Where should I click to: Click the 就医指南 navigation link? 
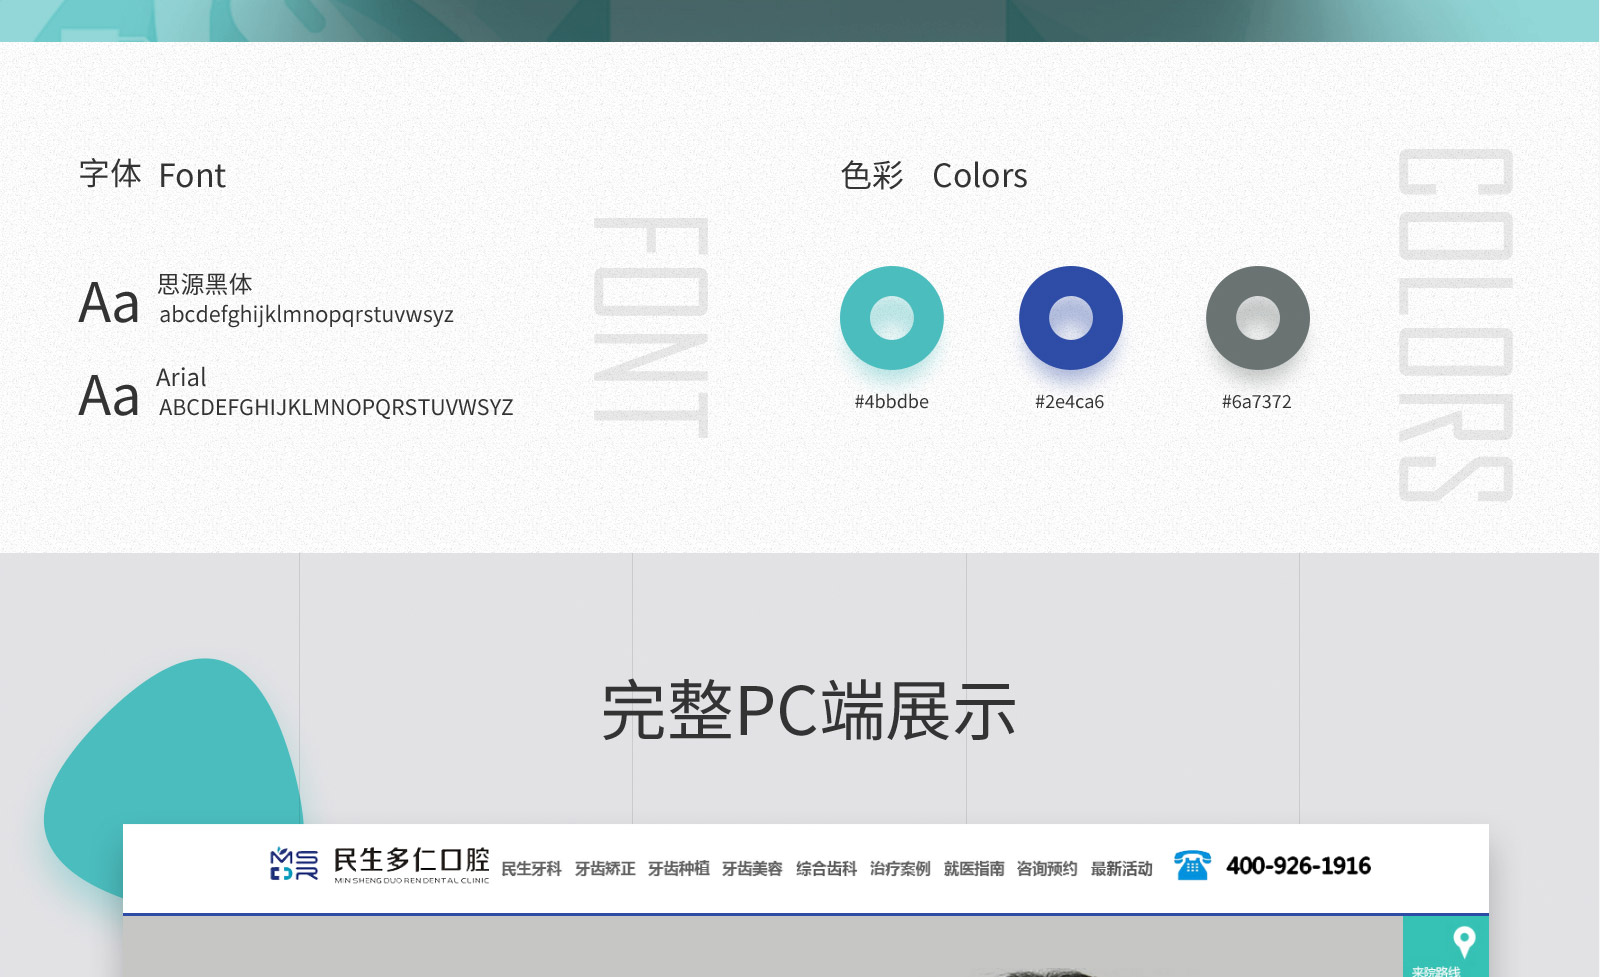tap(973, 868)
